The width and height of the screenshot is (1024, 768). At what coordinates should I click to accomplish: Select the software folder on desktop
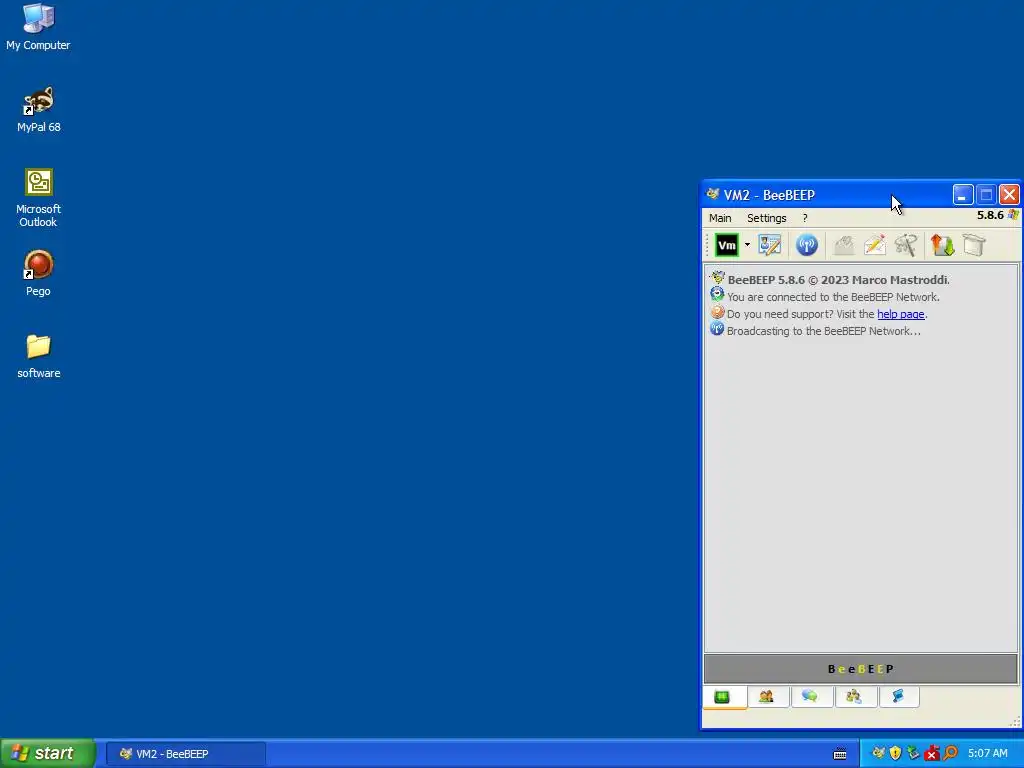39,356
